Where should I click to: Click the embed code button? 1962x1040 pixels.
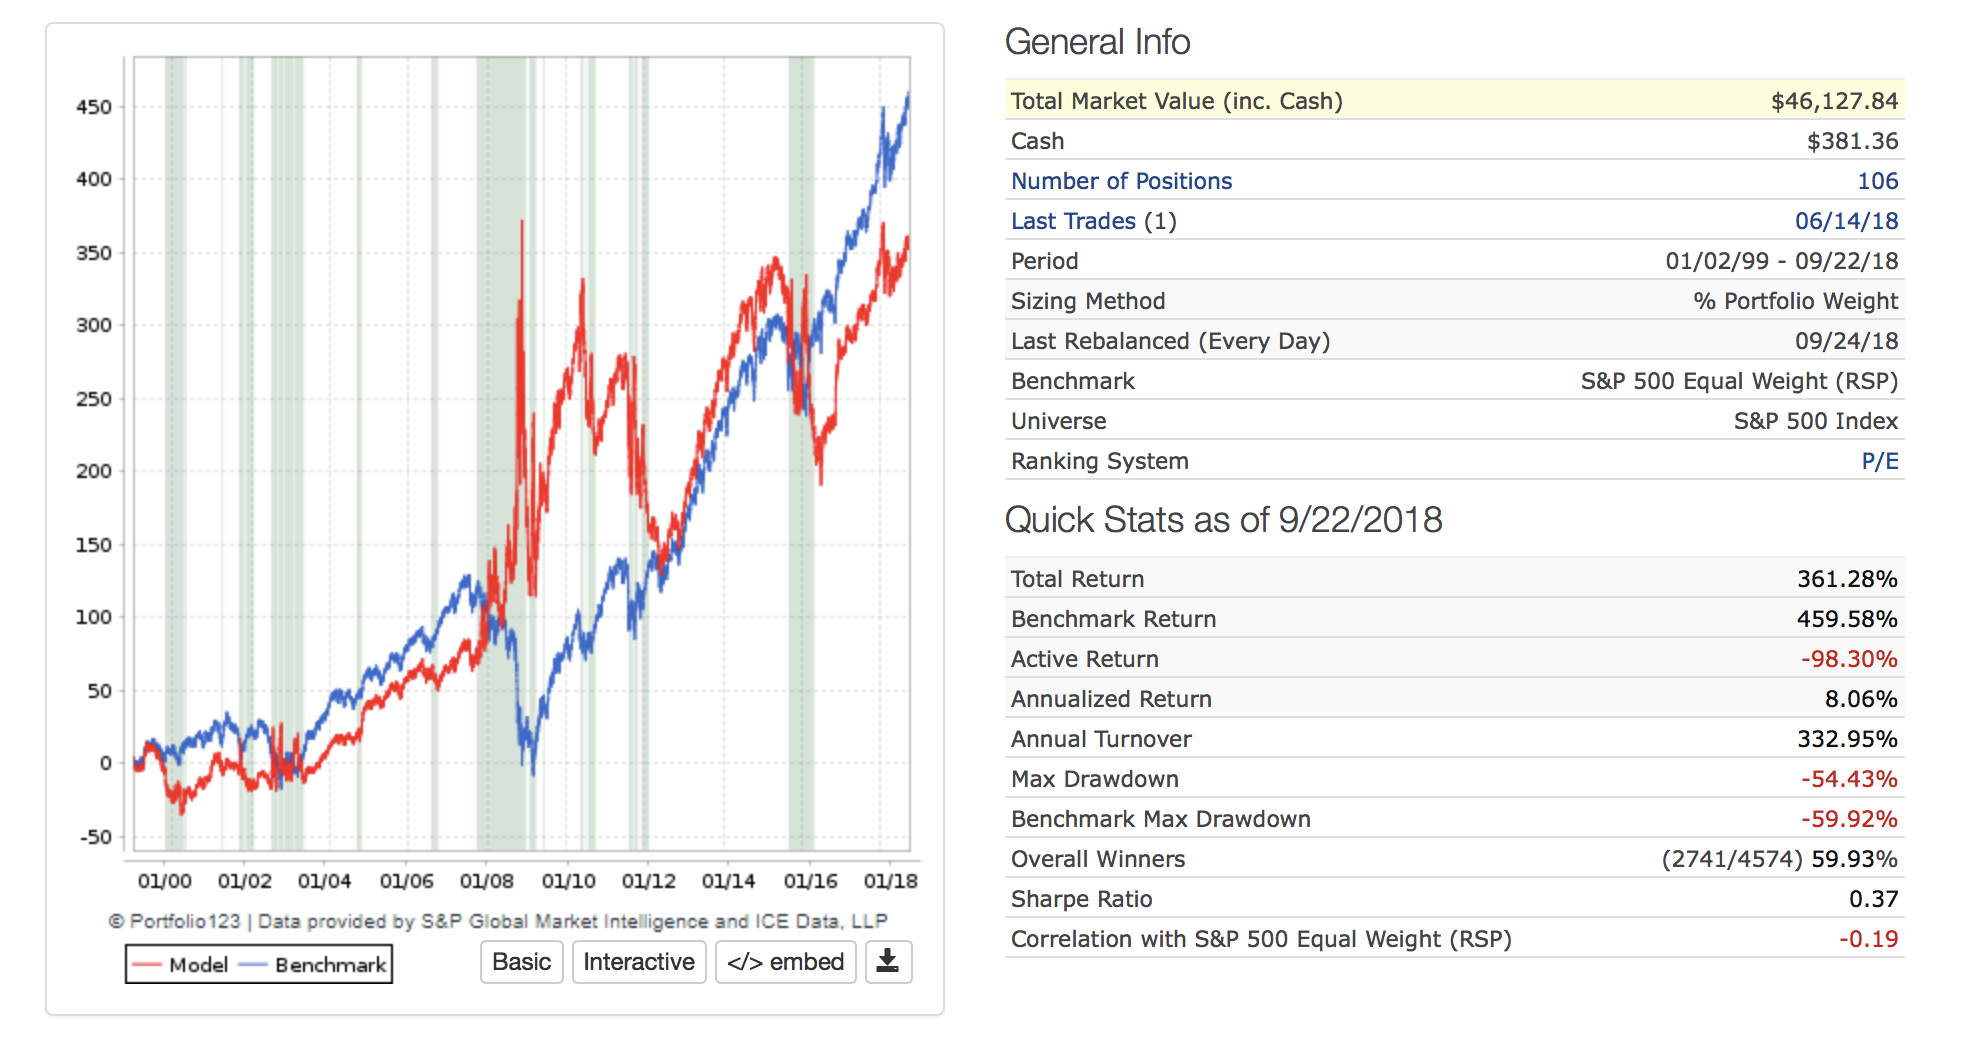tap(785, 962)
